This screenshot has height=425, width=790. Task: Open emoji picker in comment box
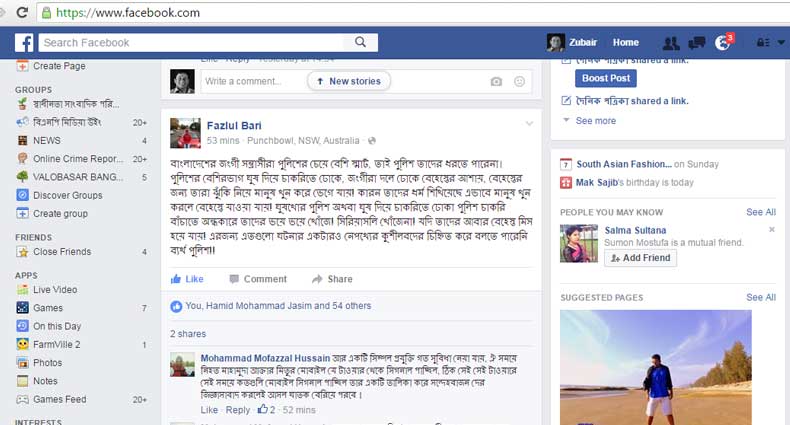click(519, 81)
